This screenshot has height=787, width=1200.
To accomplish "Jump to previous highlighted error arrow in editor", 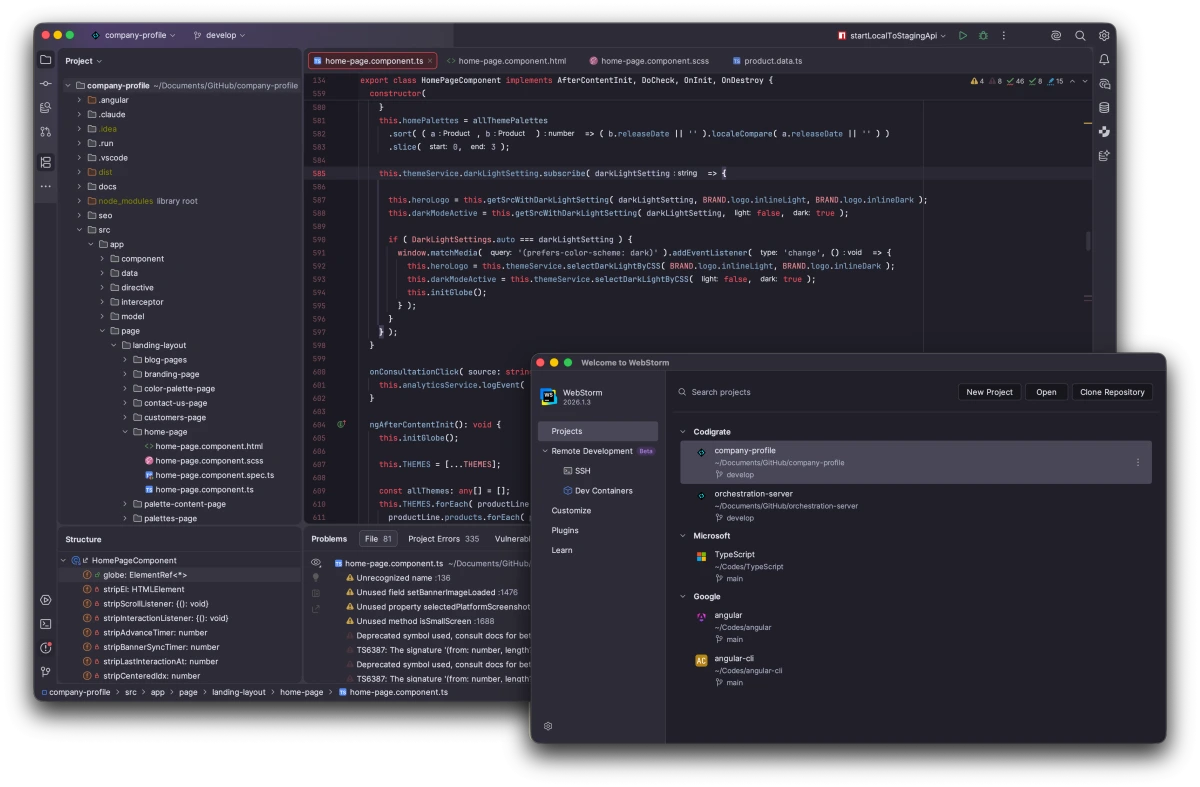I will [x=1072, y=81].
